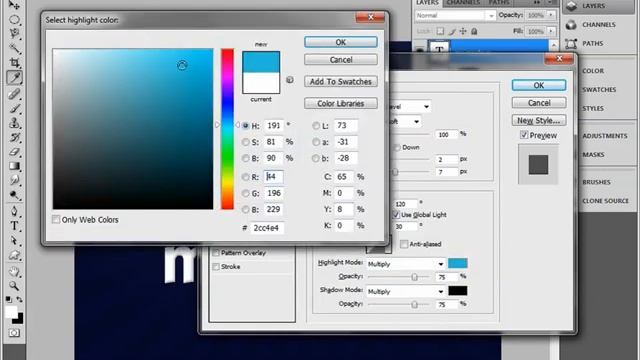Image resolution: width=640 pixels, height=360 pixels.
Task: Open the Adjustments panel from dock
Action: click(x=604, y=136)
